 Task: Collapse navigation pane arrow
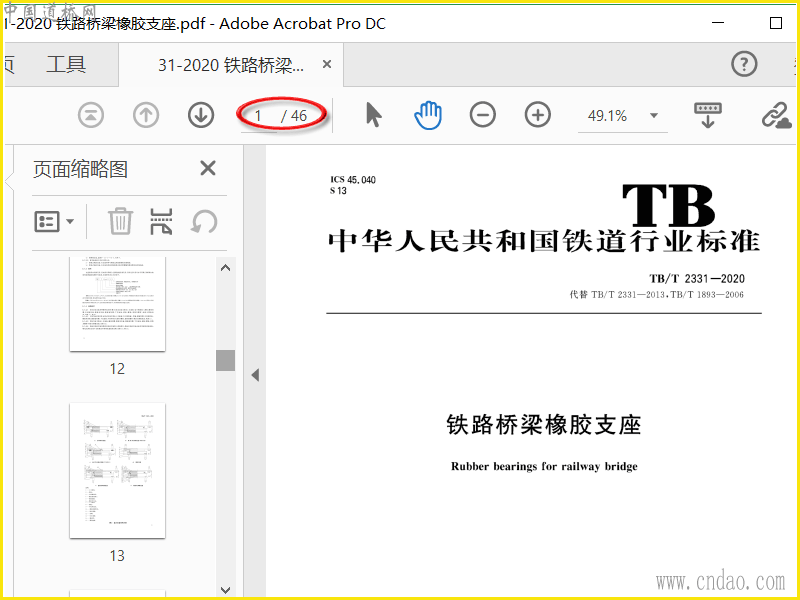pos(255,375)
